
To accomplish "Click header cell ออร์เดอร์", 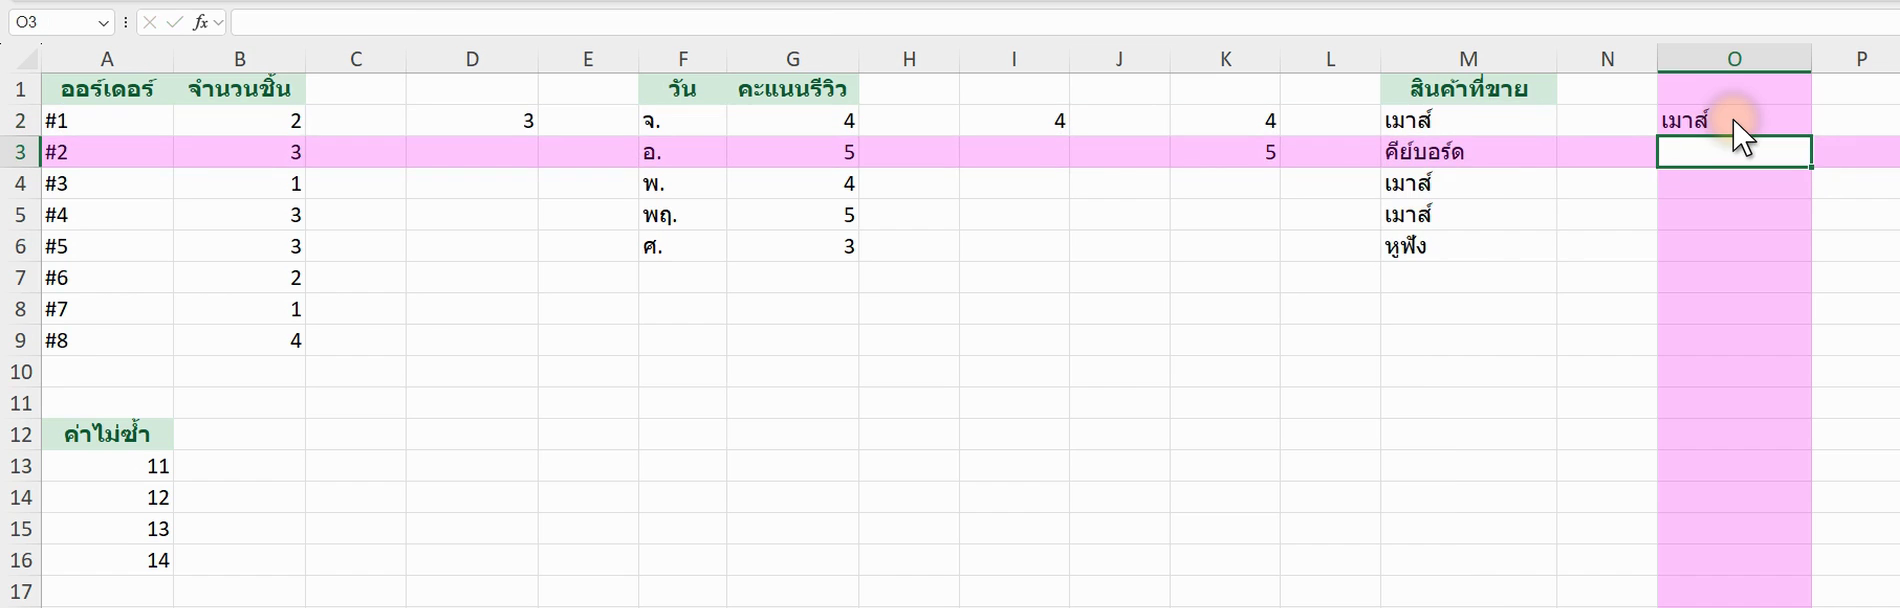I will 107,89.
